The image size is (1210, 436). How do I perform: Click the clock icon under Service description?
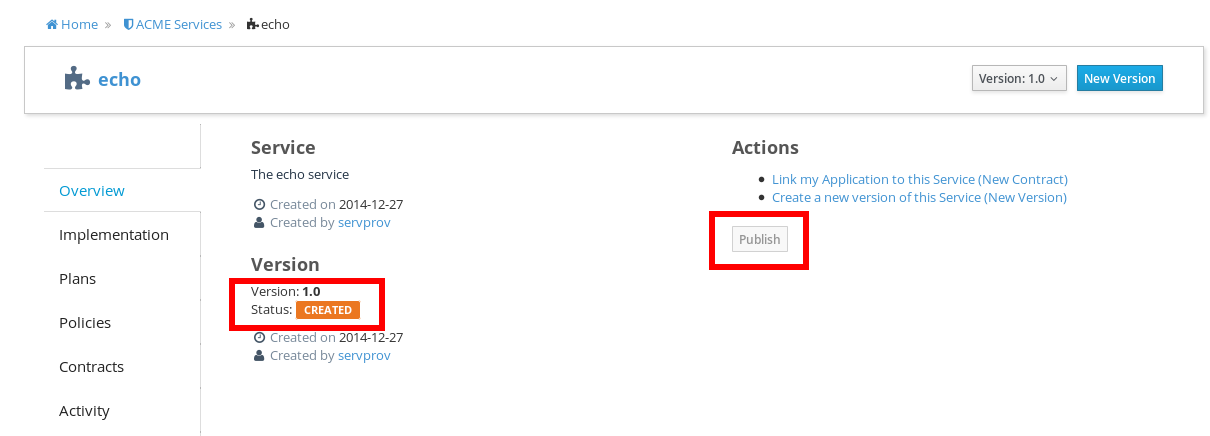pyautogui.click(x=260, y=204)
